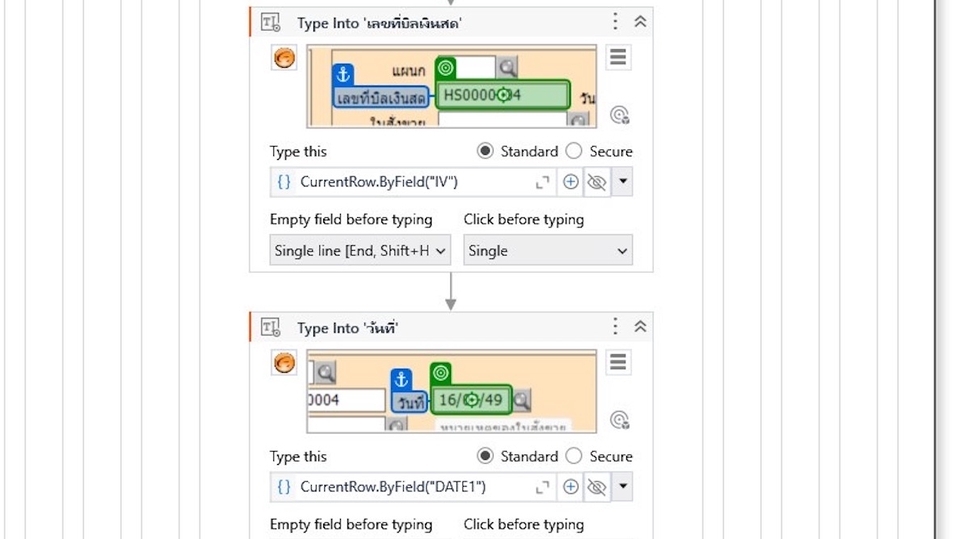Collapse the Type Into 'เลขที่บิลเงินสด' activity
The height and width of the screenshot is (539, 960).
(x=640, y=22)
